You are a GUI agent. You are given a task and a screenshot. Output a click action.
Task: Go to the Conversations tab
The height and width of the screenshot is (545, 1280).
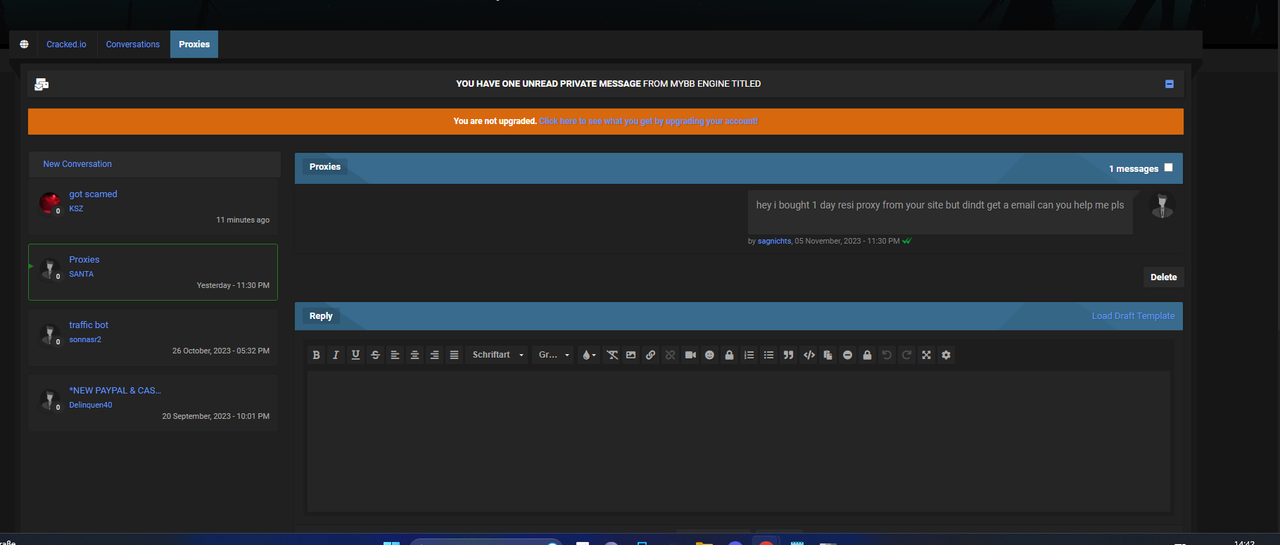(133, 44)
